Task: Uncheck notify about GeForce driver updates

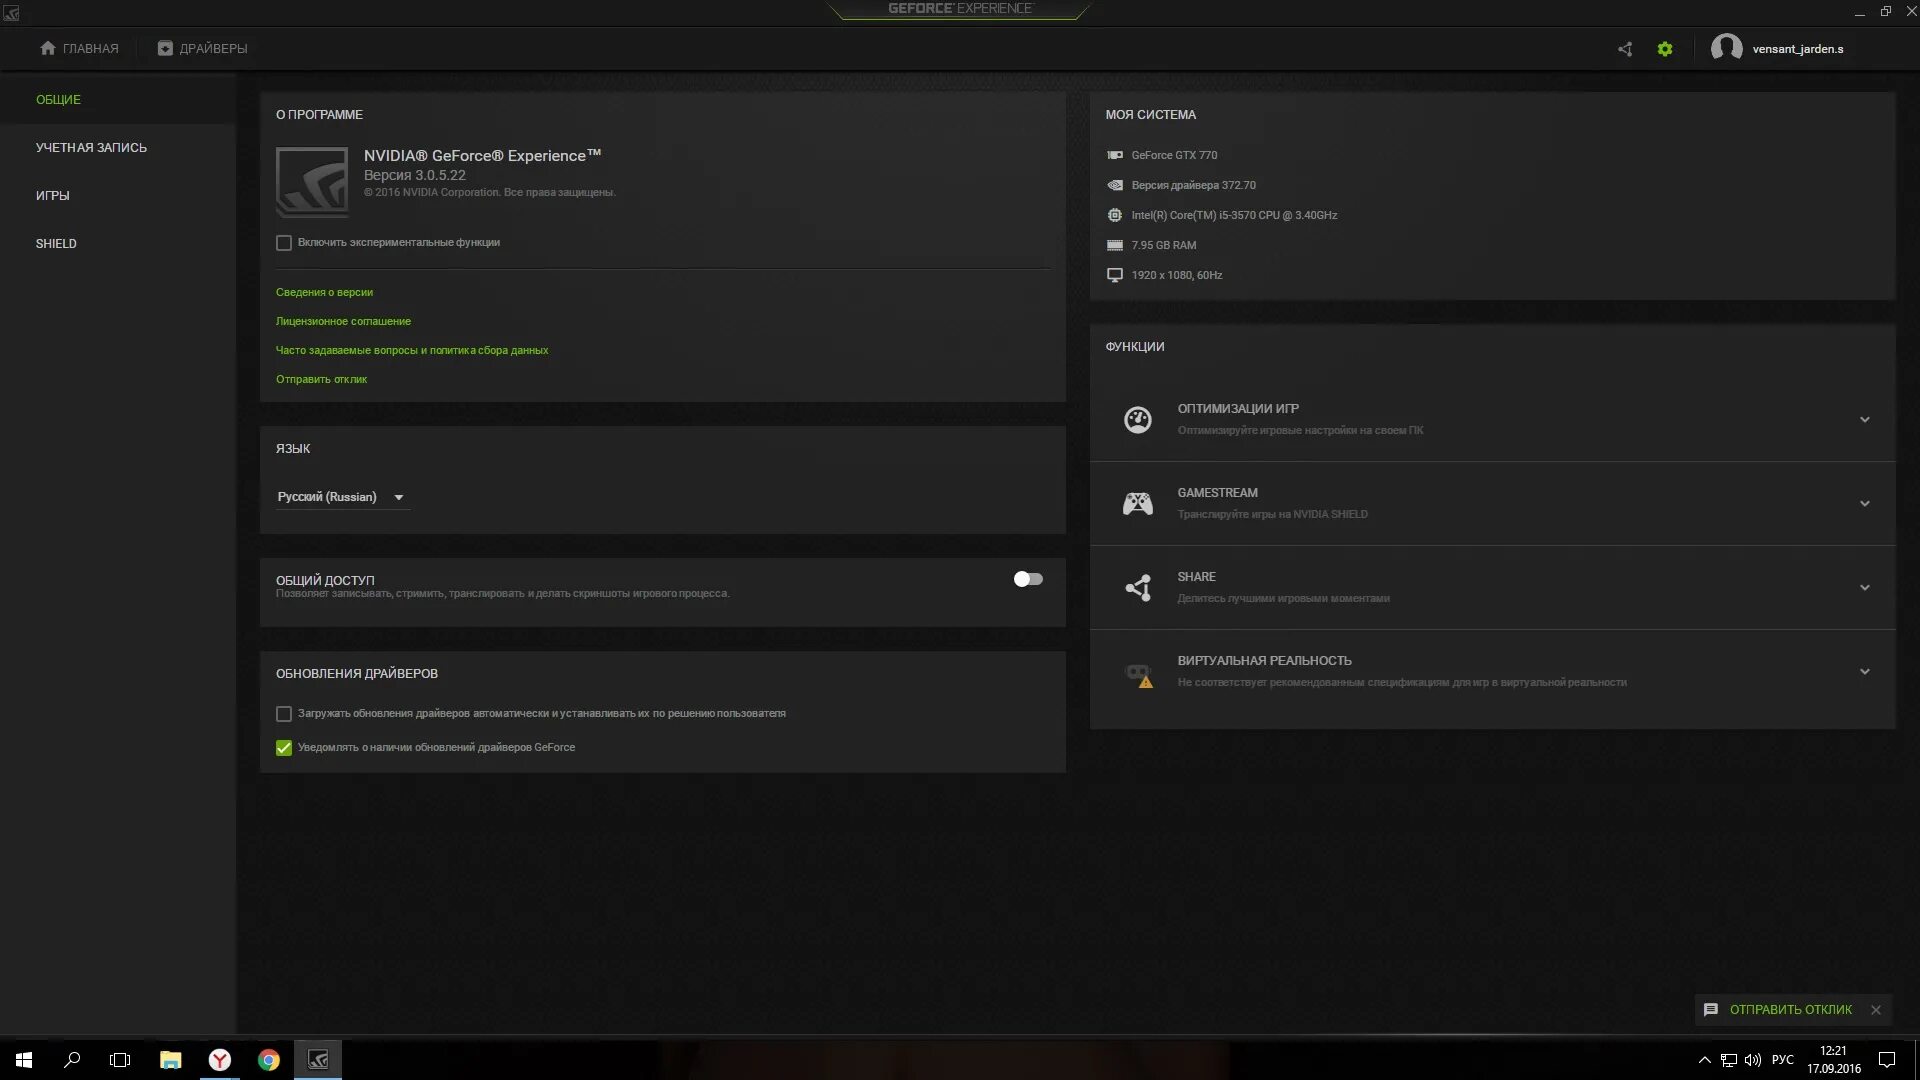Action: [x=284, y=748]
